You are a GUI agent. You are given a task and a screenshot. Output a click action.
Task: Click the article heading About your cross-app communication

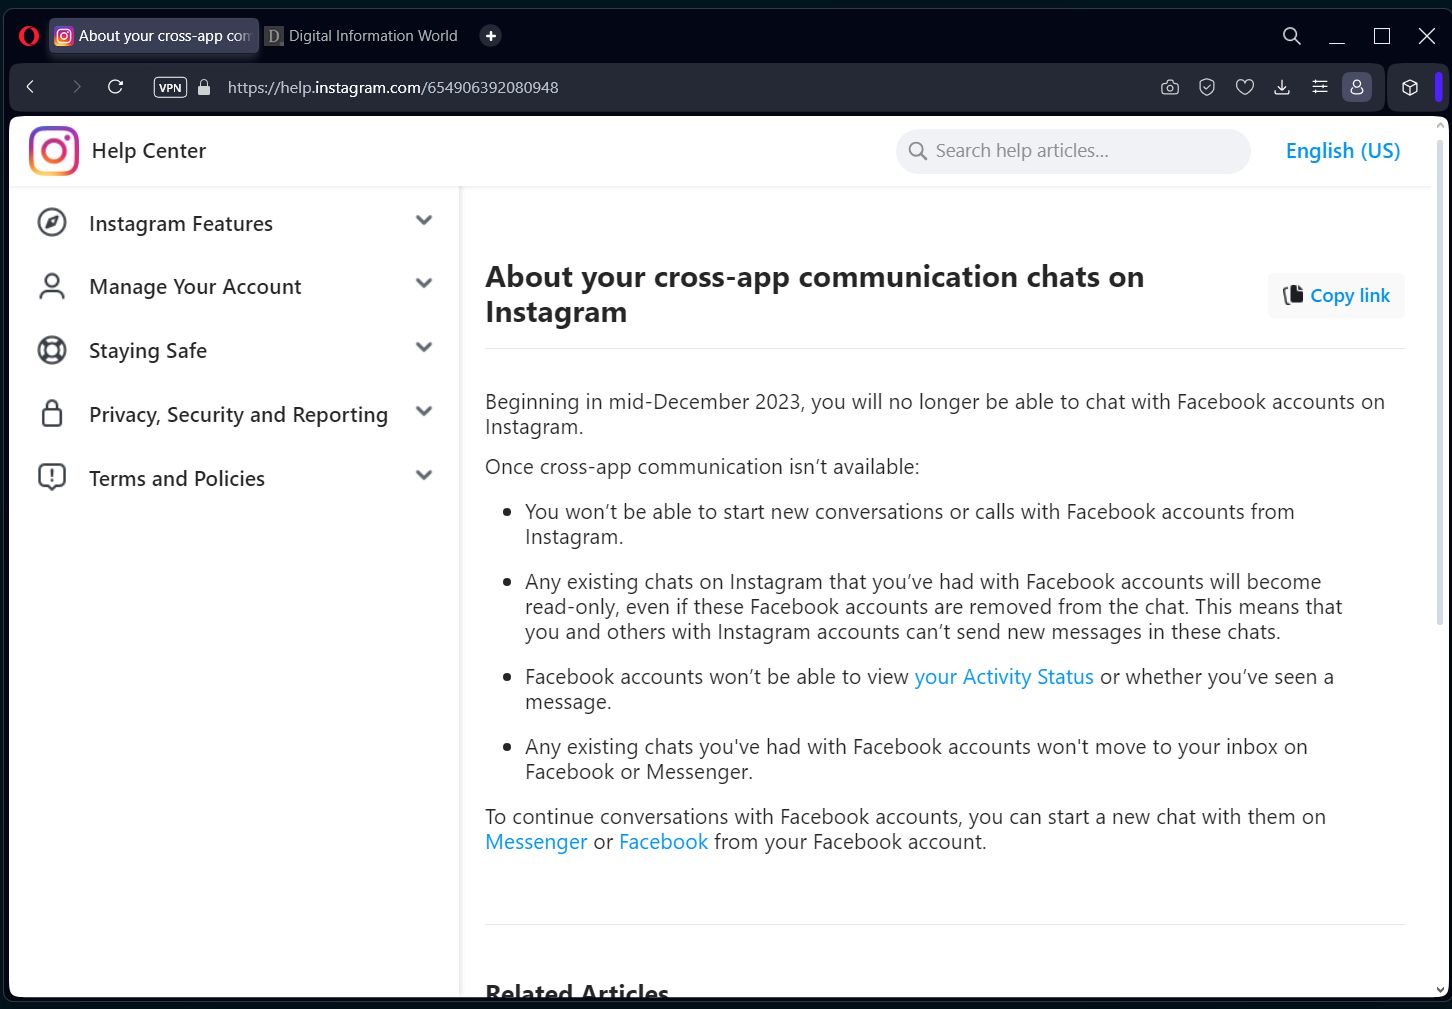coord(814,294)
